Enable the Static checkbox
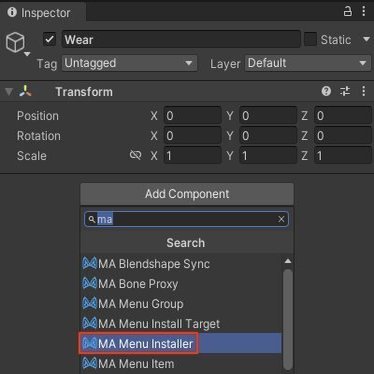374x374 pixels. (310, 40)
